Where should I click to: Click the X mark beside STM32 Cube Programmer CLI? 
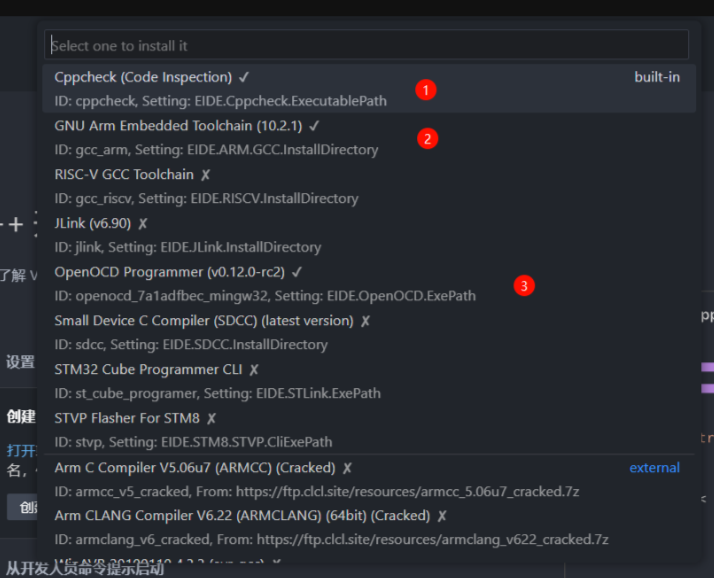[x=254, y=370]
